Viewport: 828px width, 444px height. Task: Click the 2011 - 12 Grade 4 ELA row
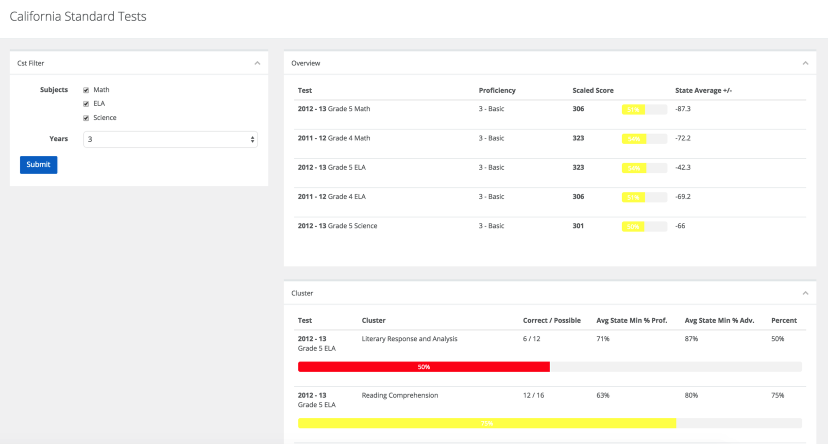point(550,202)
